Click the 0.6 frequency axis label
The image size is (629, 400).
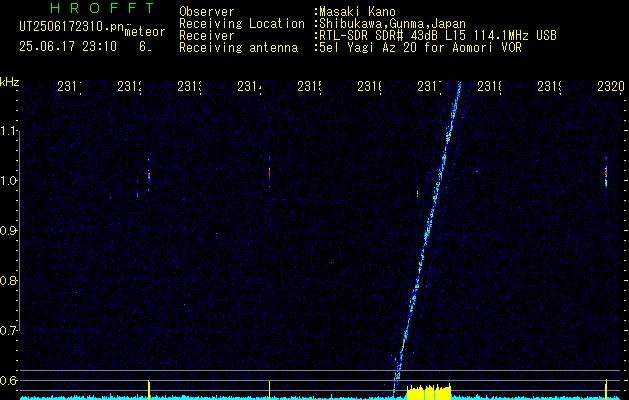tap(8, 380)
